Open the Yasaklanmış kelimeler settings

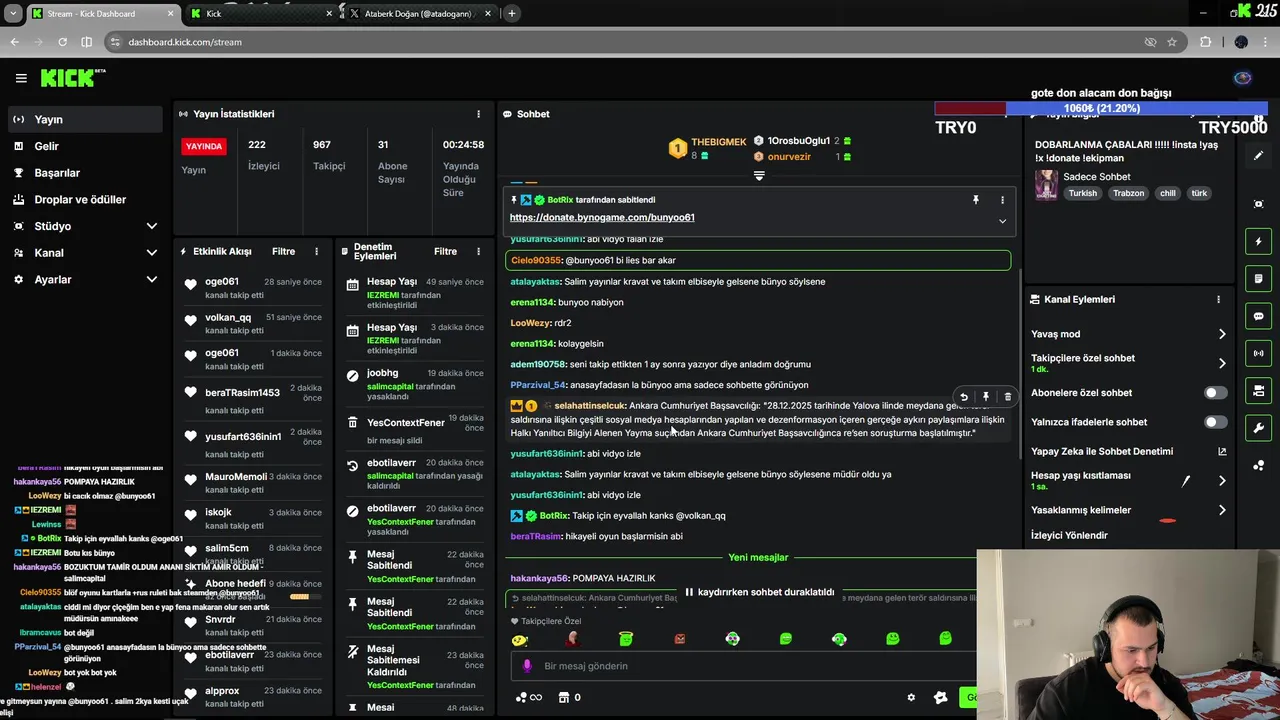[x=1129, y=510]
